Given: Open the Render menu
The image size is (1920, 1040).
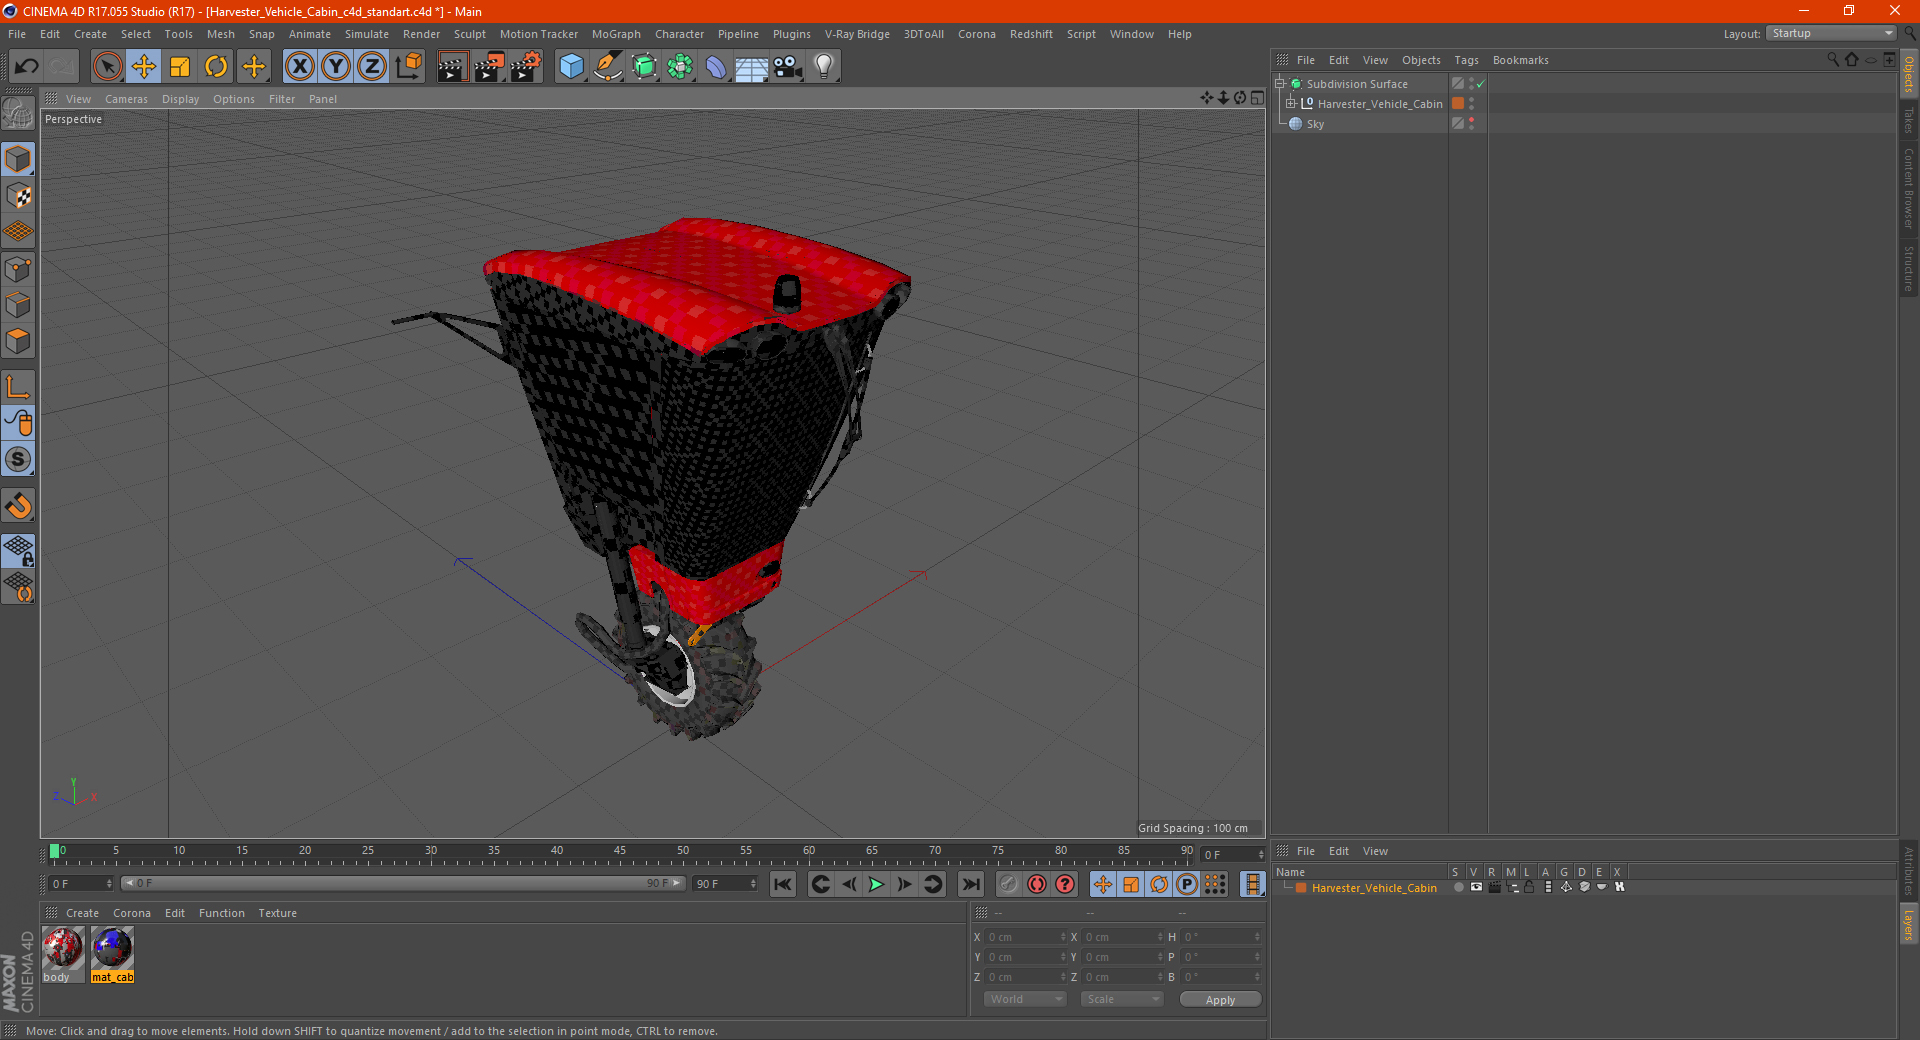Looking at the screenshot, I should [421, 34].
